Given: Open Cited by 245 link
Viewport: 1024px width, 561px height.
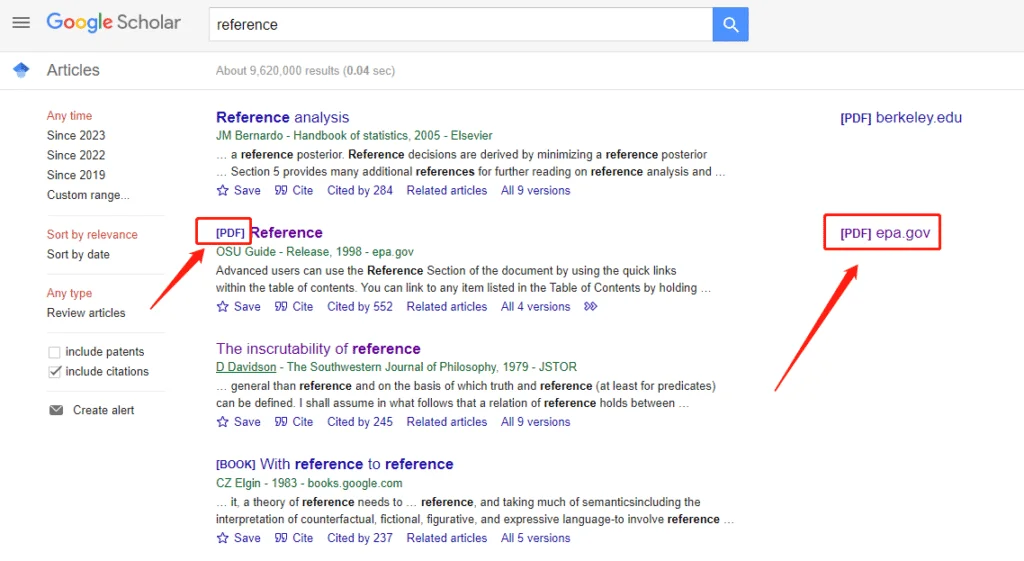Looking at the screenshot, I should 360,422.
